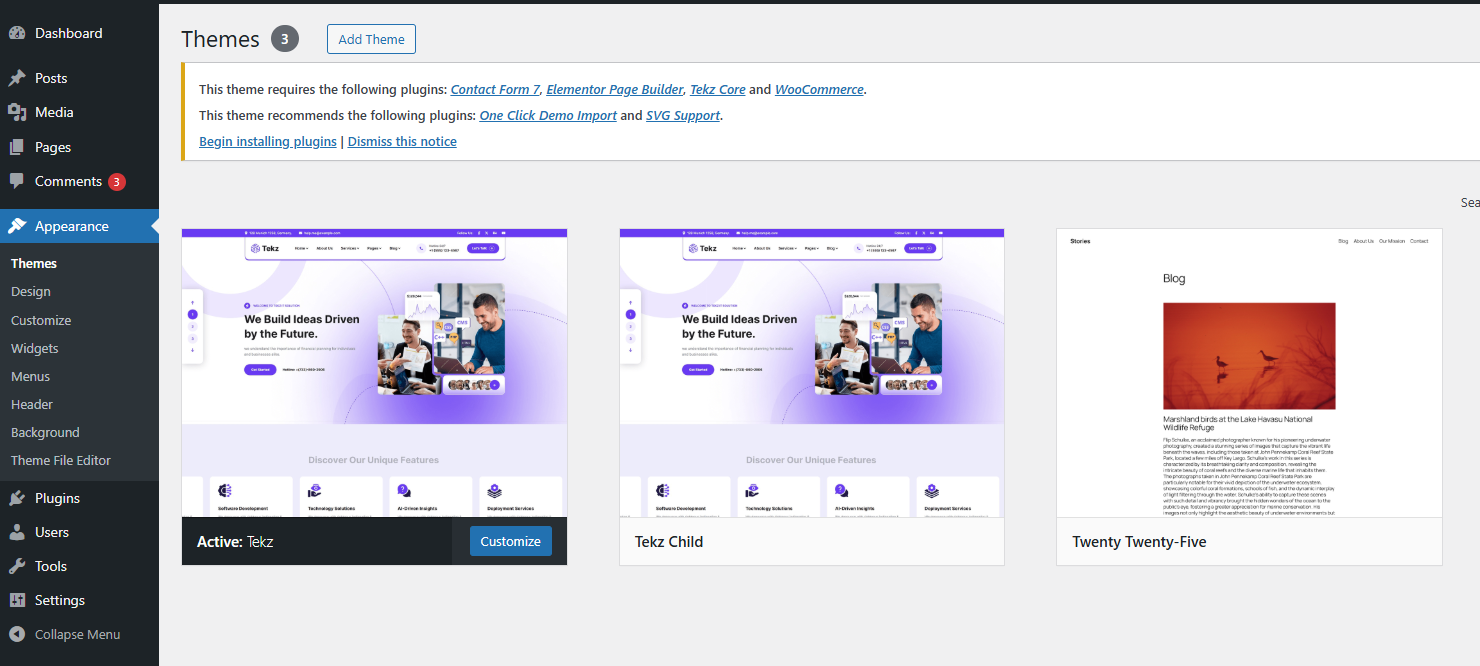
Task: Select the Twenty Twenty-Five theme screenshot
Action: [1249, 373]
